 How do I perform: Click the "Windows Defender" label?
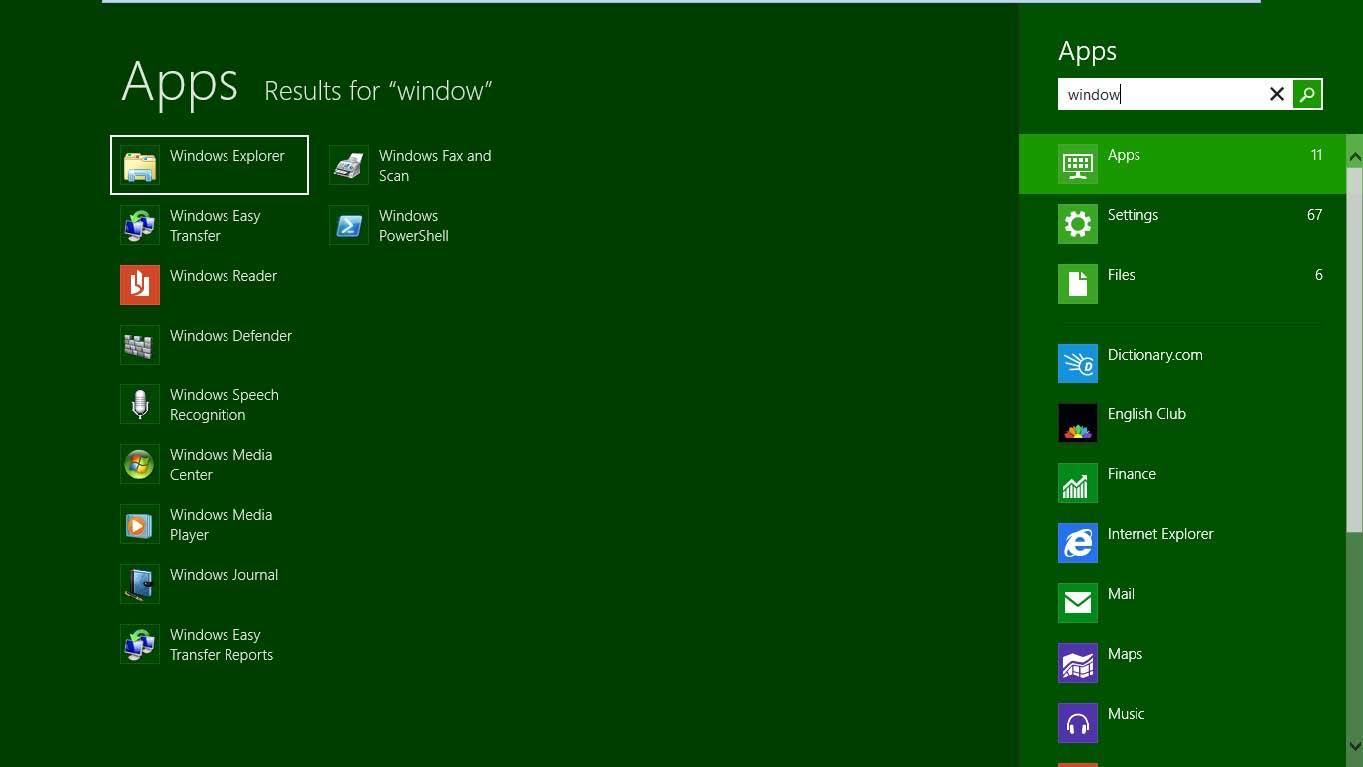click(231, 336)
